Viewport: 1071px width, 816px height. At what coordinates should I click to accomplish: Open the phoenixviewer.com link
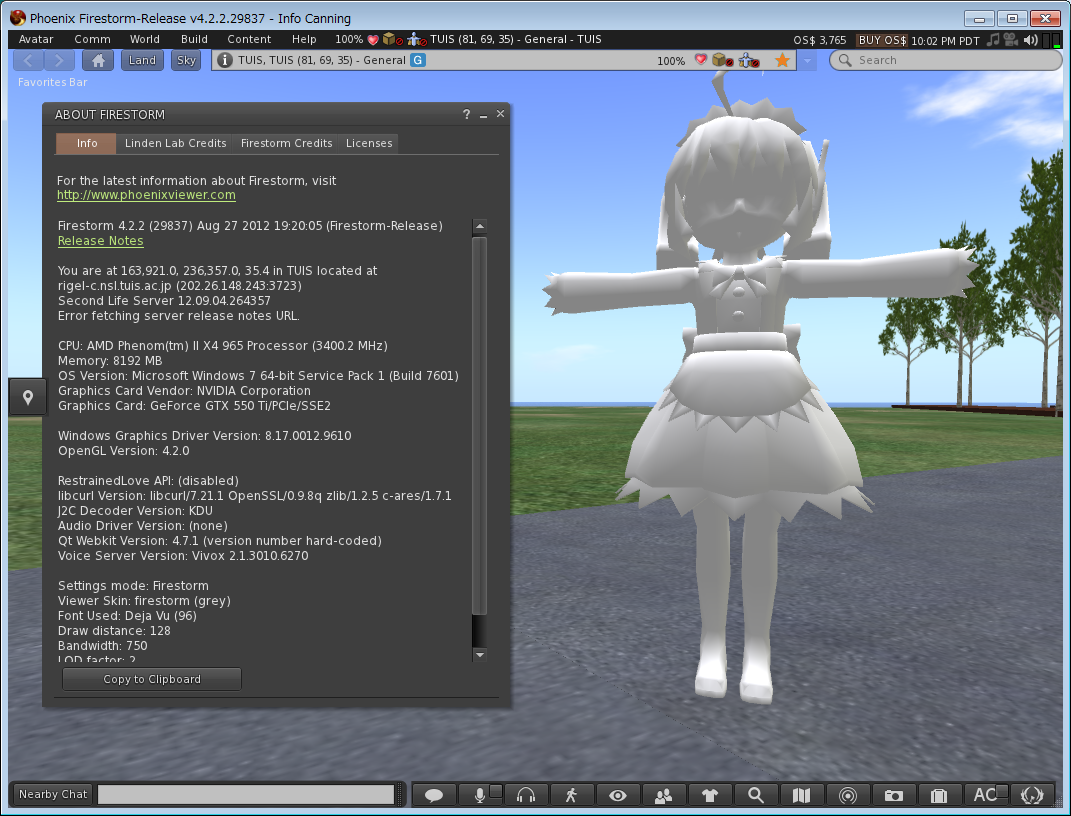(x=146, y=195)
